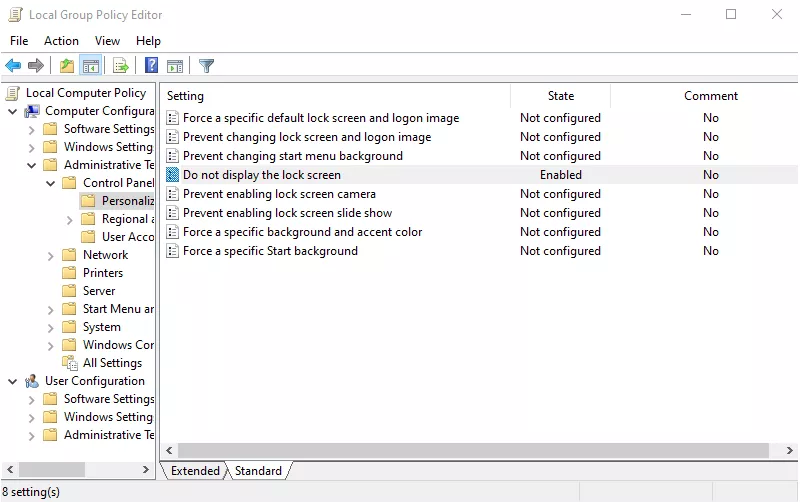This screenshot has height=502, width=800.
Task: Collapse the Control Panel node
Action: coord(51,183)
